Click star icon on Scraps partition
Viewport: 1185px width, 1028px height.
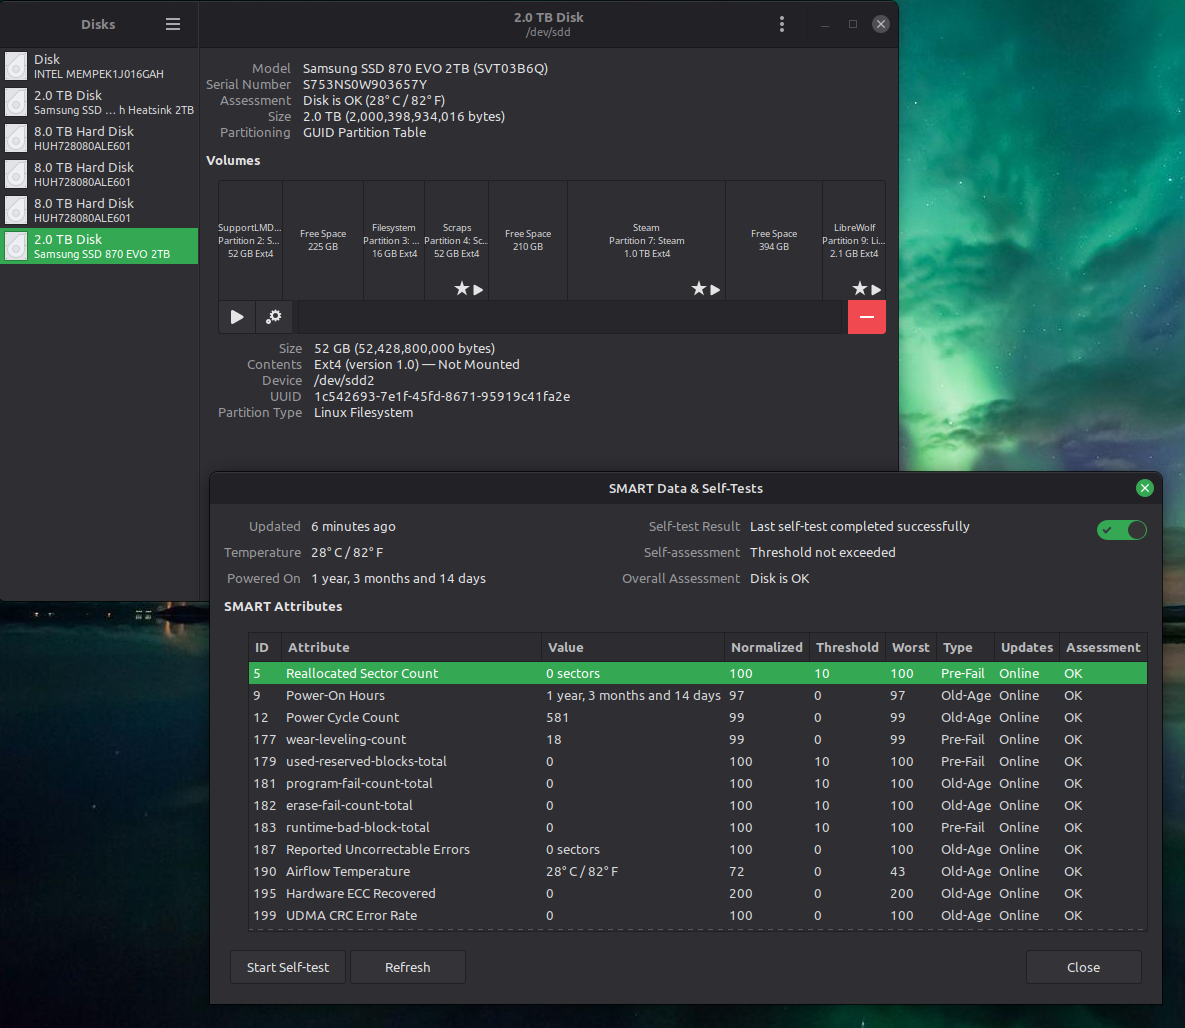point(462,289)
